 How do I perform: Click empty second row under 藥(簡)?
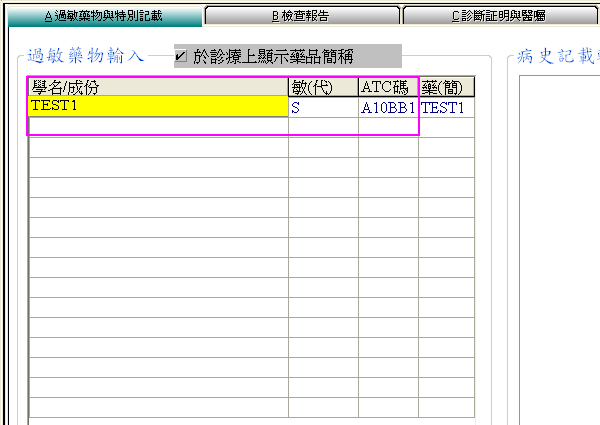tap(446, 127)
